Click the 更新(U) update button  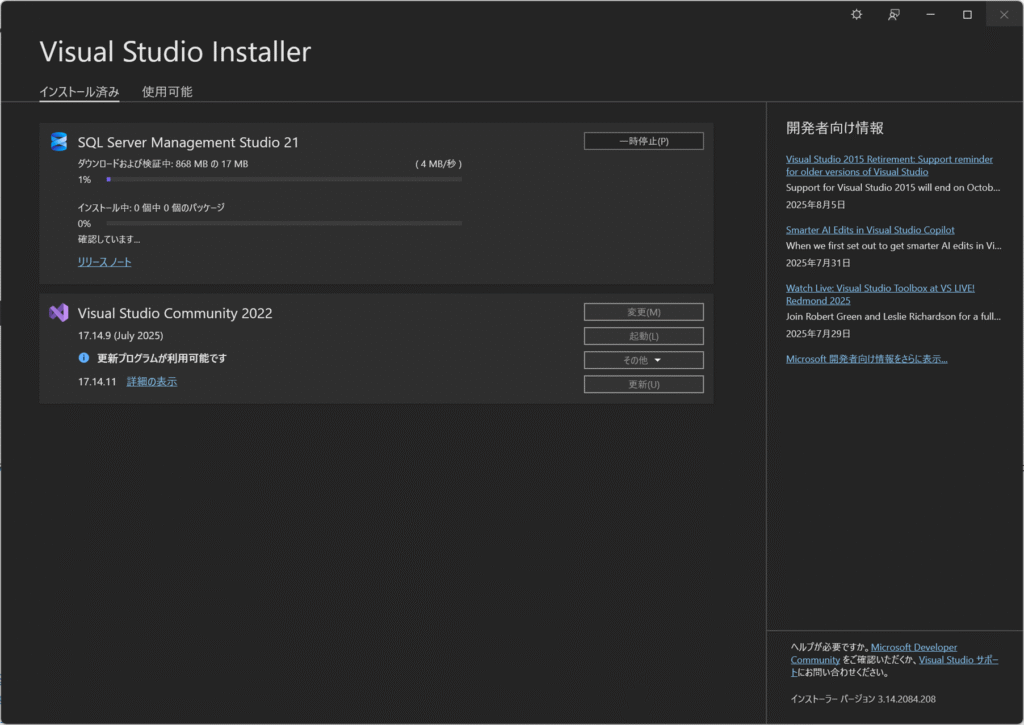643,384
